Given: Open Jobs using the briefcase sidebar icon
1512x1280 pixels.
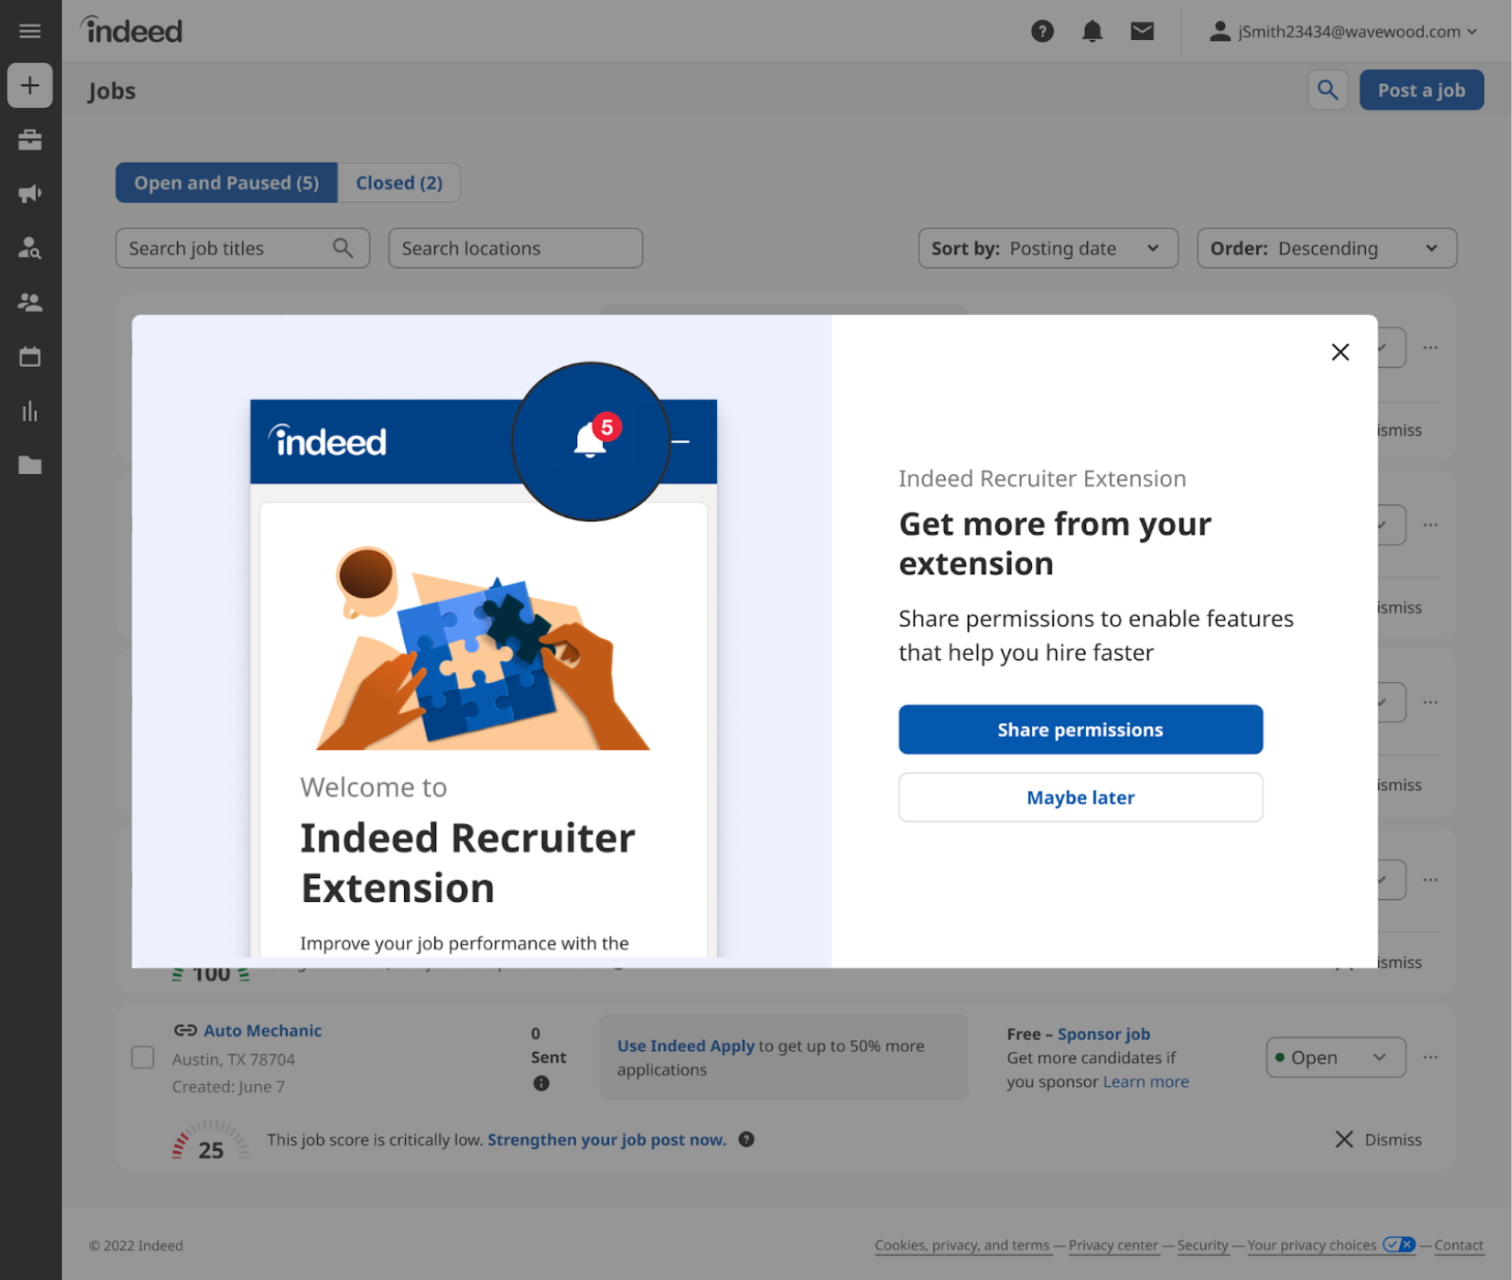Looking at the screenshot, I should [29, 140].
